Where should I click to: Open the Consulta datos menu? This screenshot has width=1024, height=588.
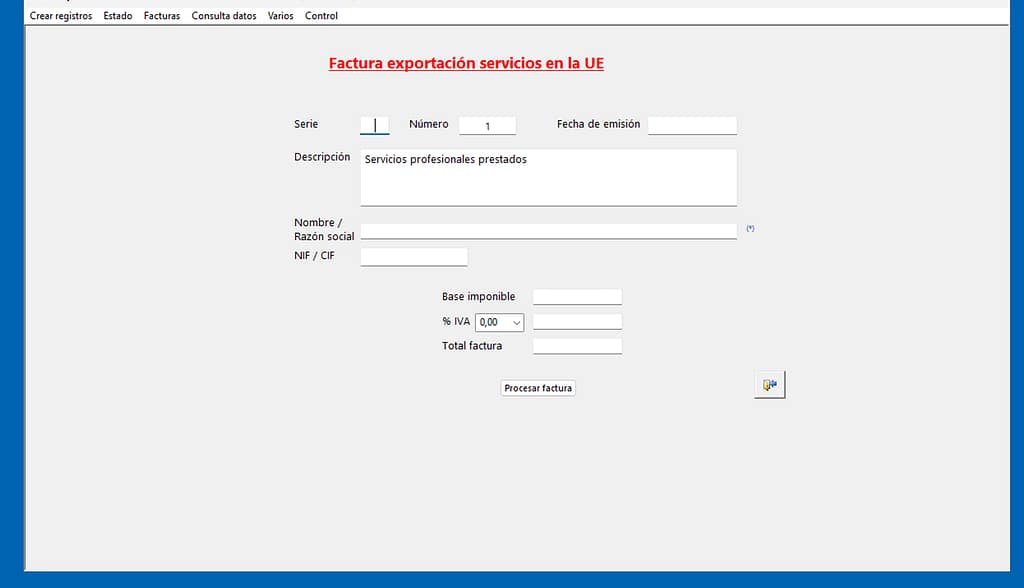pyautogui.click(x=224, y=16)
